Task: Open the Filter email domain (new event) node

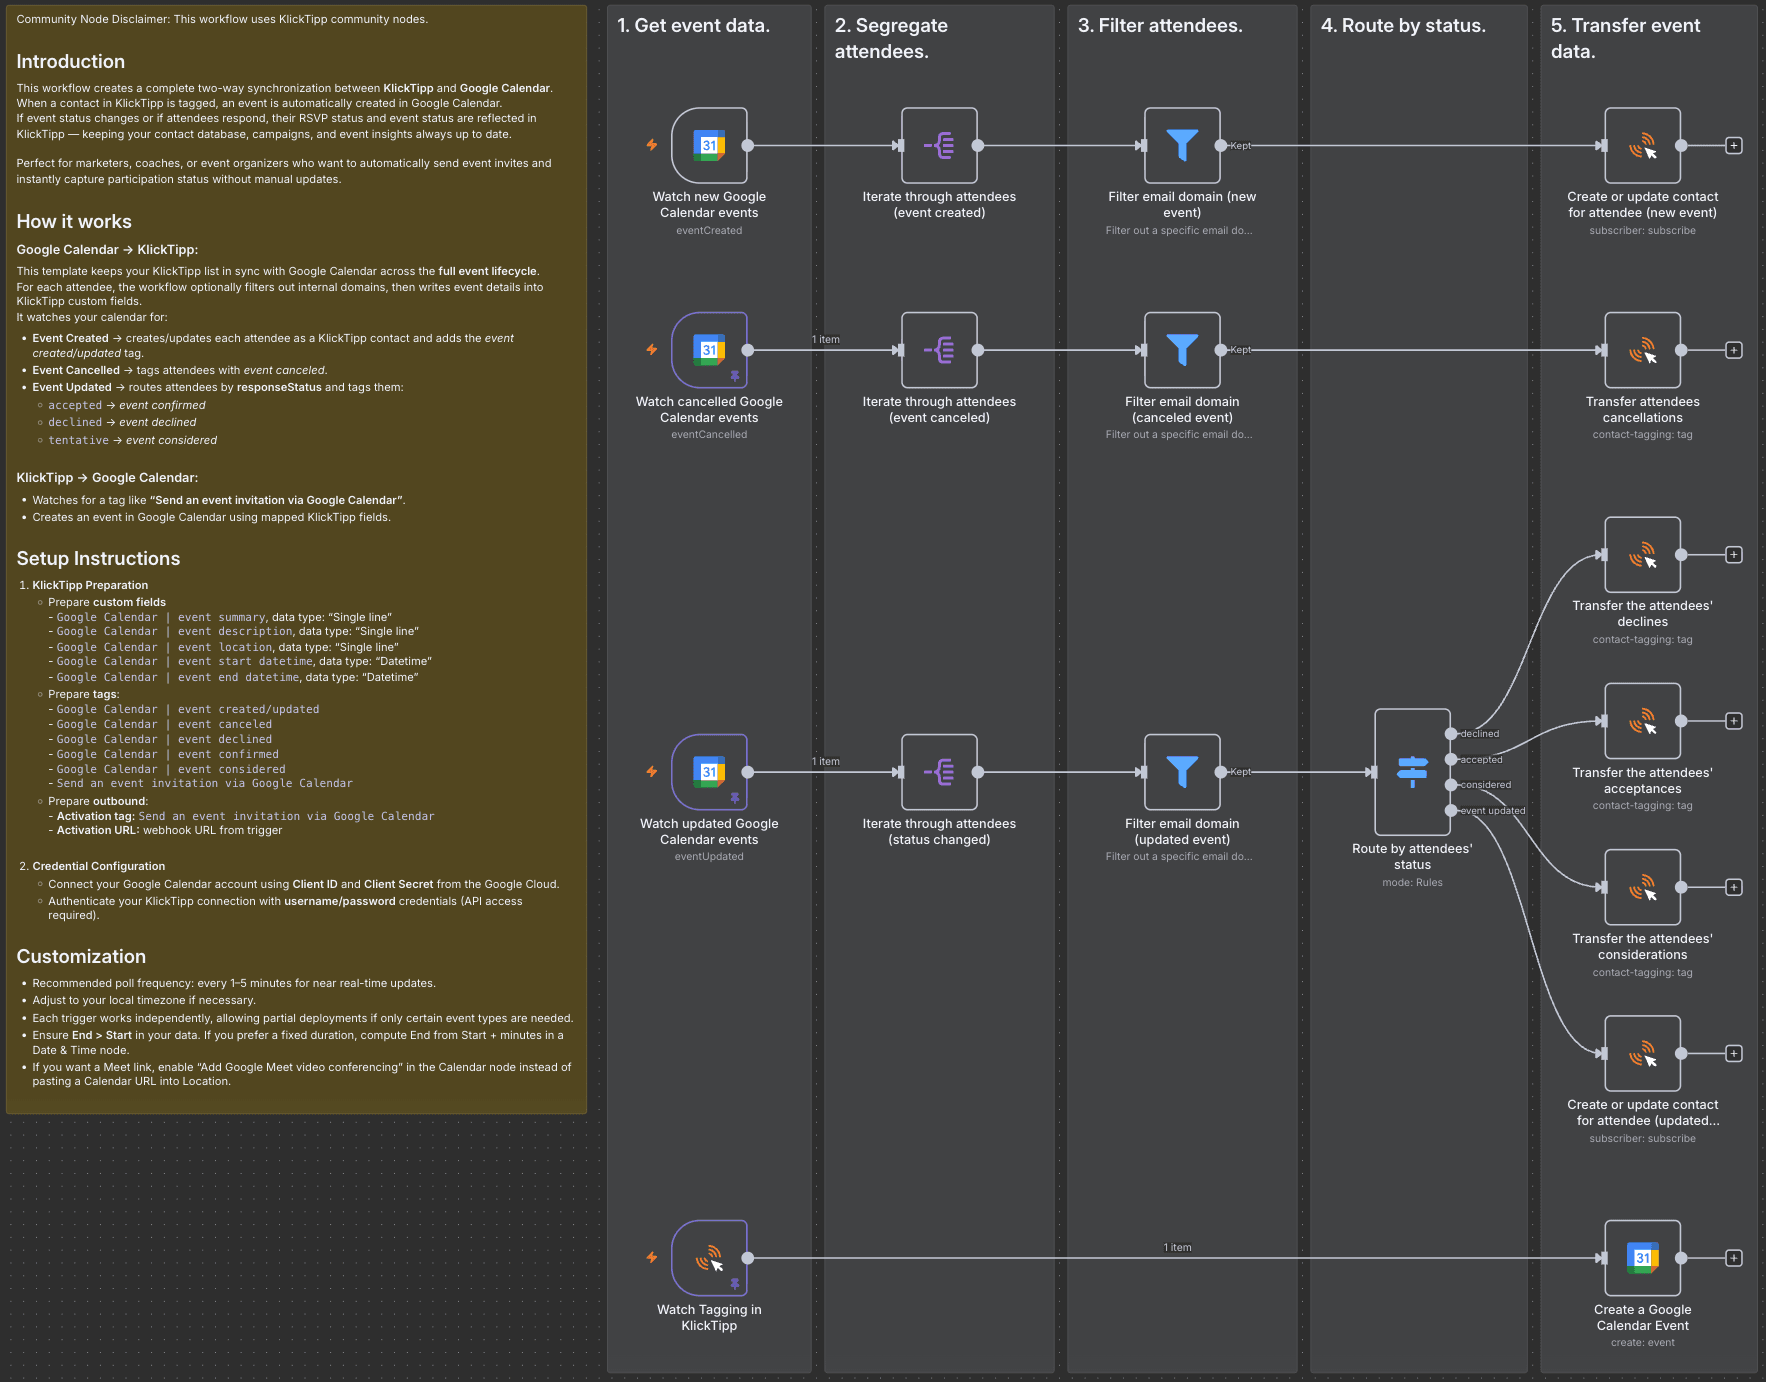Action: [x=1181, y=146]
